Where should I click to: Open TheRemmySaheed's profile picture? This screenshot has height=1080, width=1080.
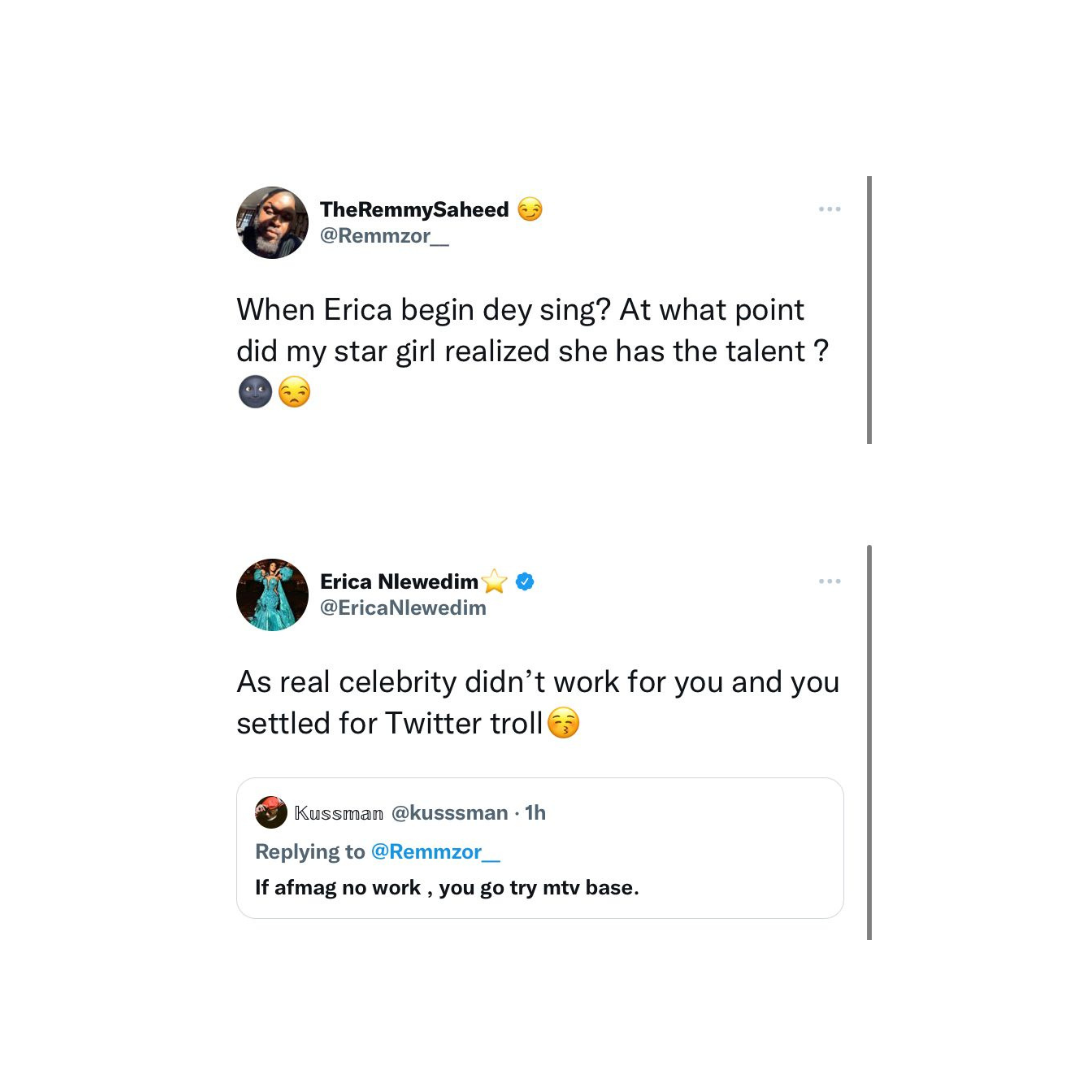(x=272, y=222)
